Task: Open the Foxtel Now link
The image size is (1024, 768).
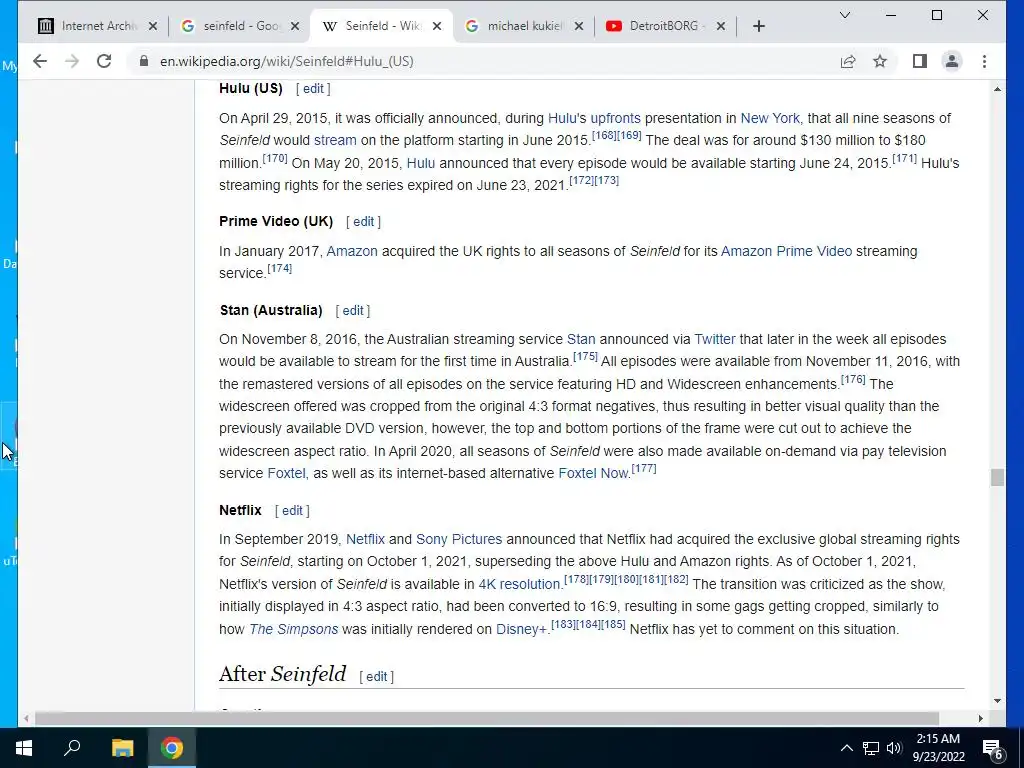Action: 593,473
